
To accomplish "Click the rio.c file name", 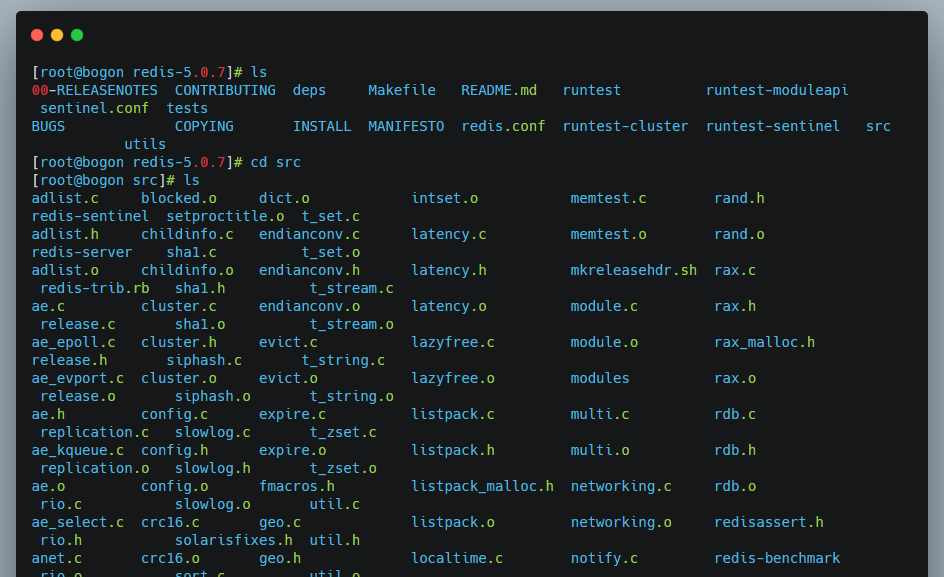I will (61, 504).
